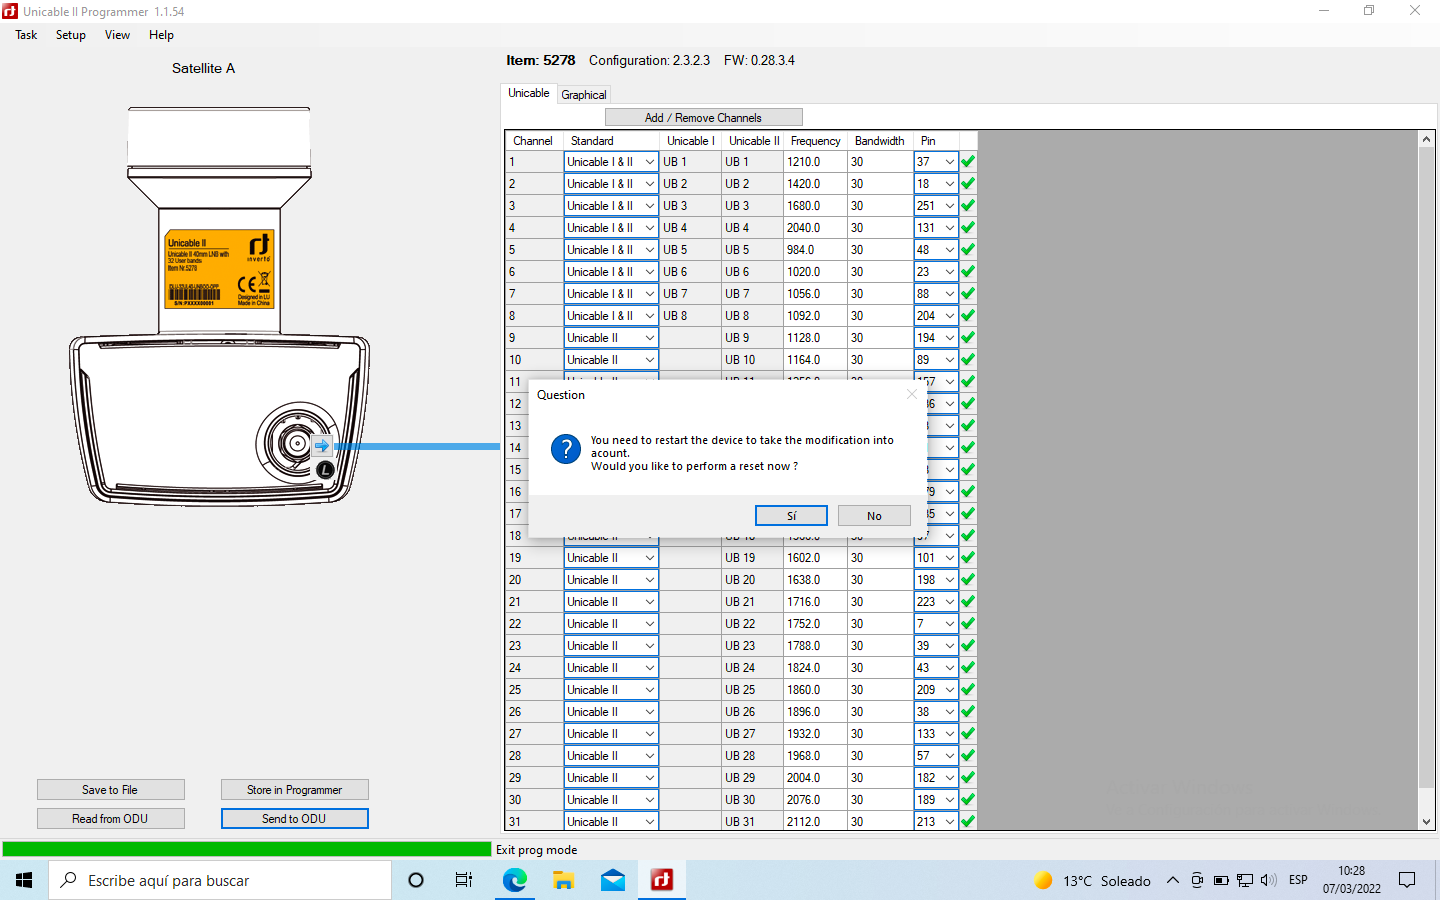1440x900 pixels.
Task: Click the Windows Start button
Action: click(x=24, y=880)
